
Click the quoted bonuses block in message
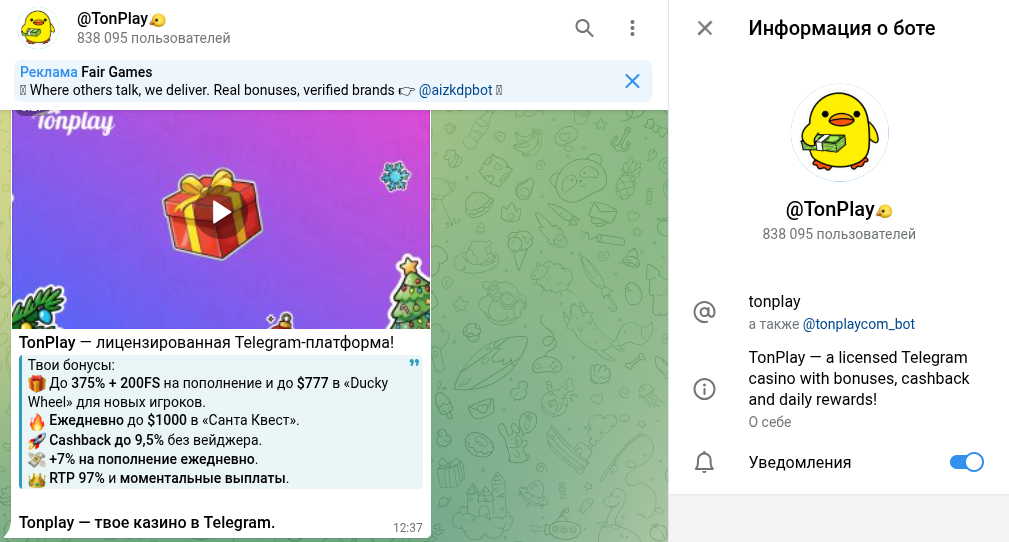click(210, 422)
